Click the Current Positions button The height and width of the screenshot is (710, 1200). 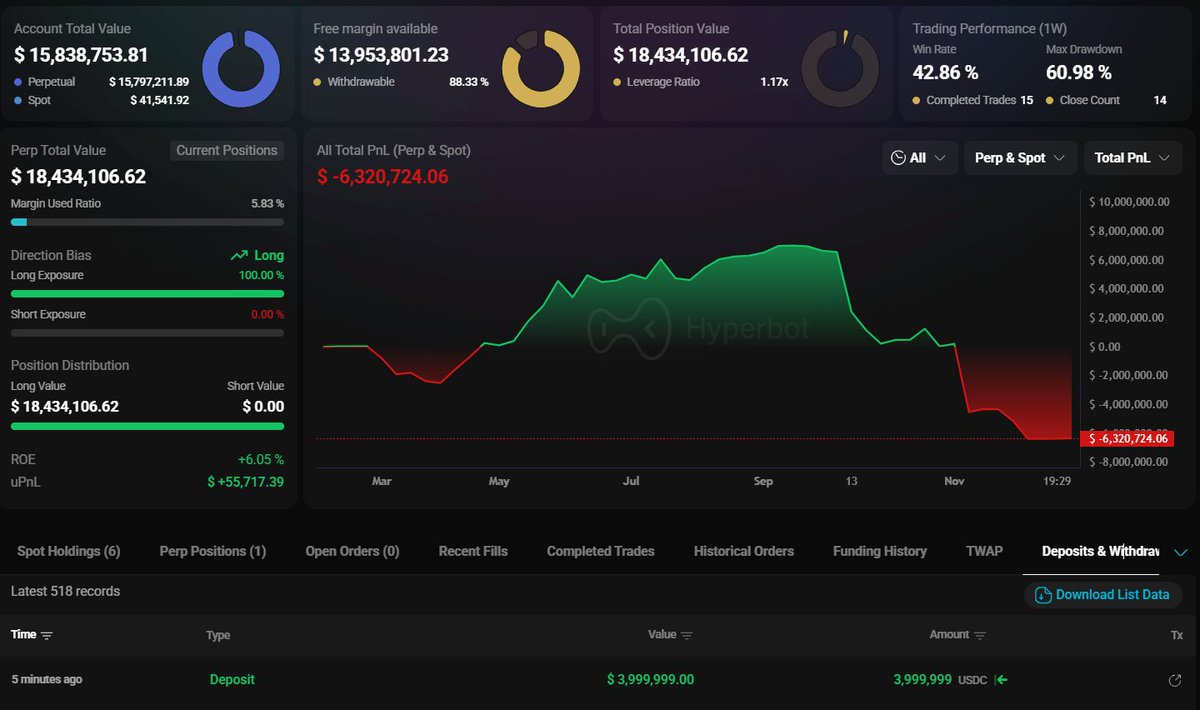tap(227, 150)
